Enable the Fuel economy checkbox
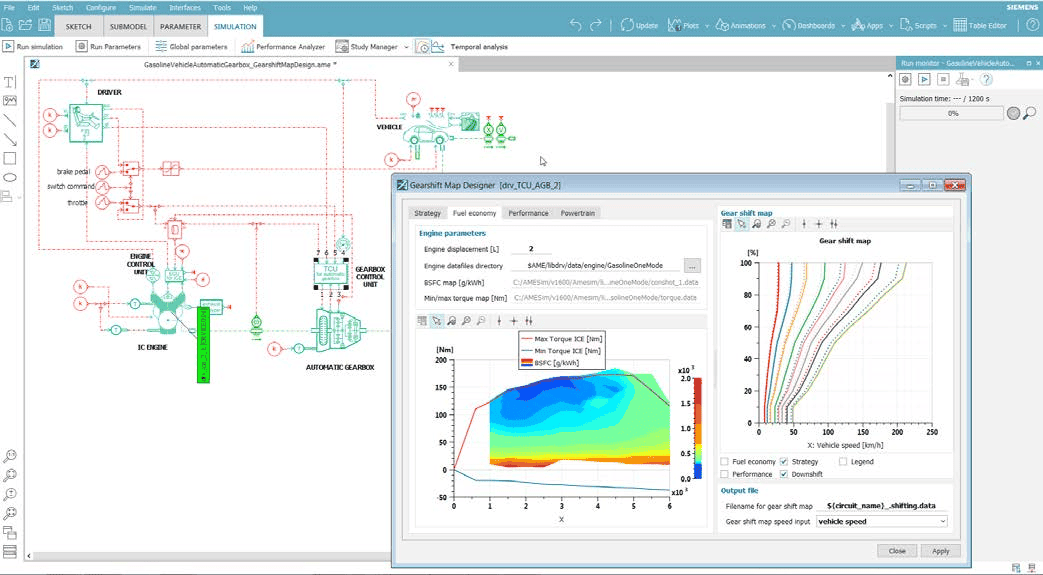The image size is (1043, 575). click(x=725, y=461)
